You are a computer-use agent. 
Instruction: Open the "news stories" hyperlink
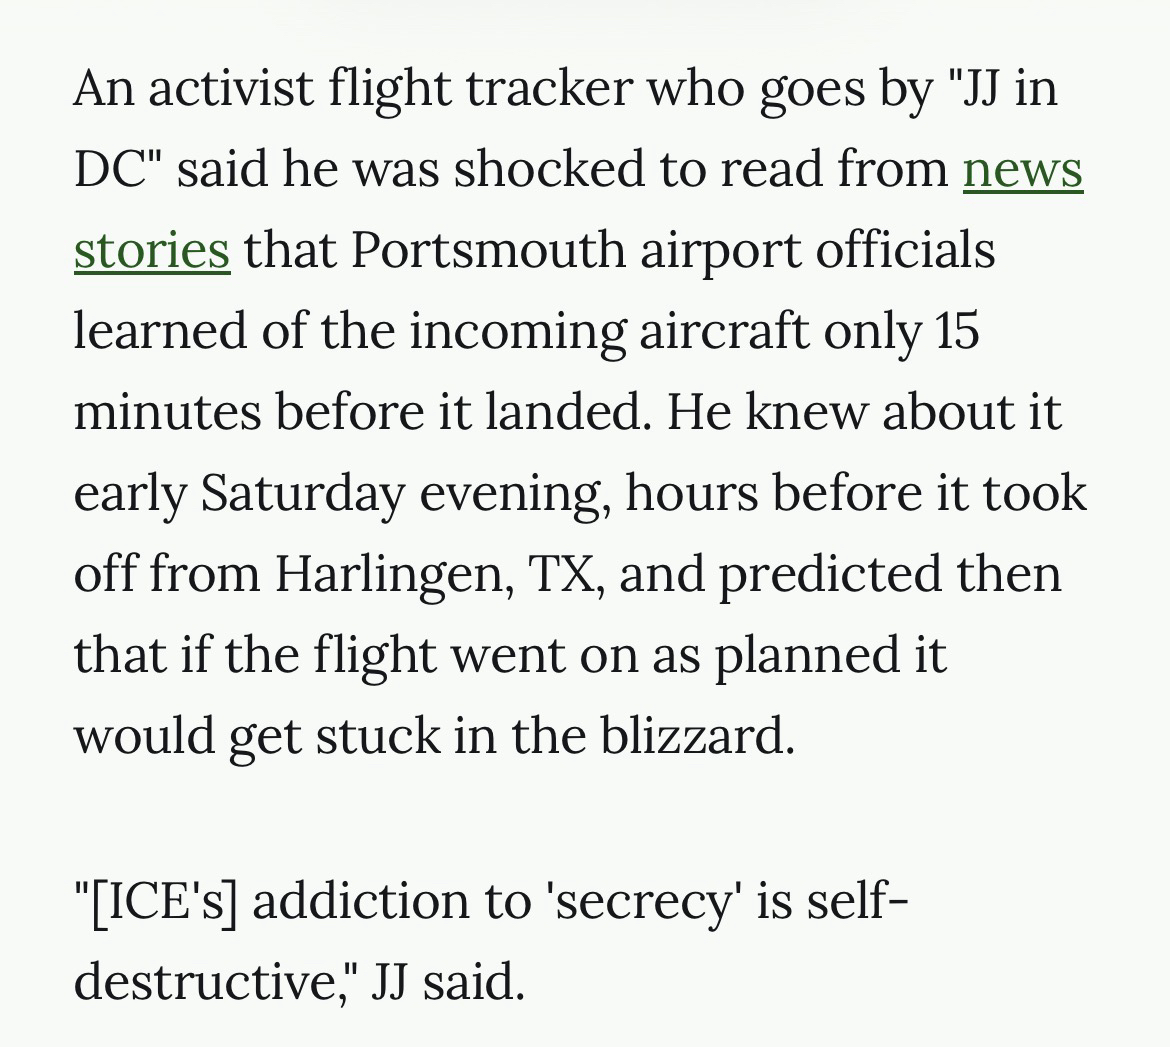(1022, 170)
